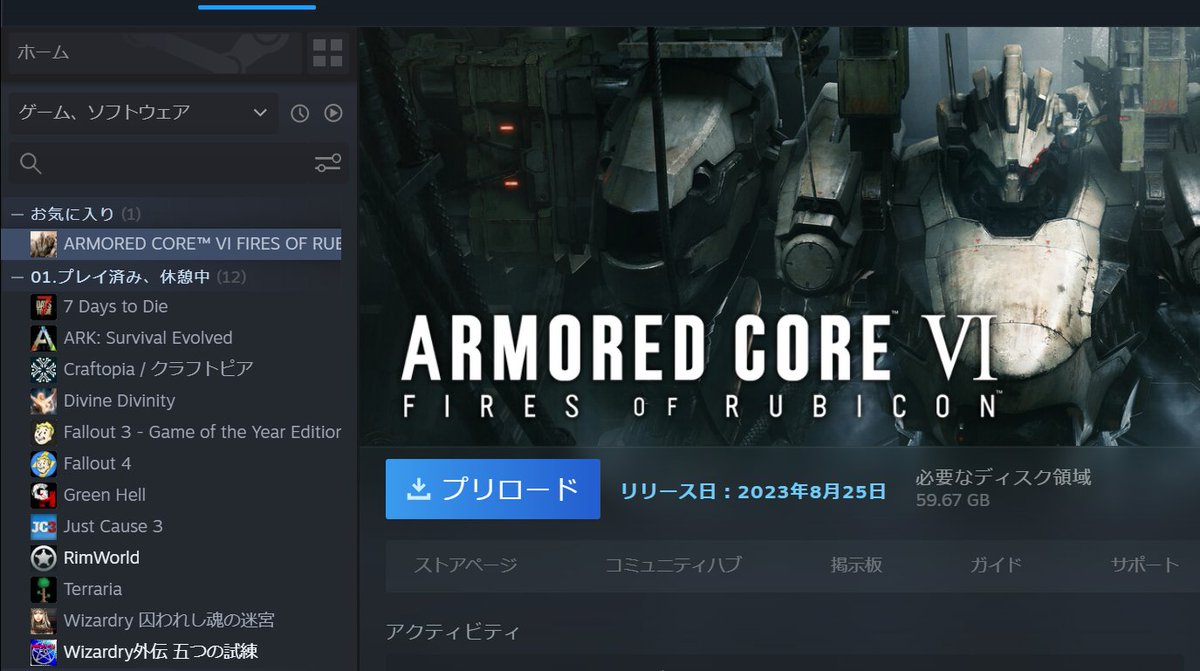Click the ARMORED CORE VI hero banner image
Viewport: 1200px width, 671px height.
click(780, 236)
